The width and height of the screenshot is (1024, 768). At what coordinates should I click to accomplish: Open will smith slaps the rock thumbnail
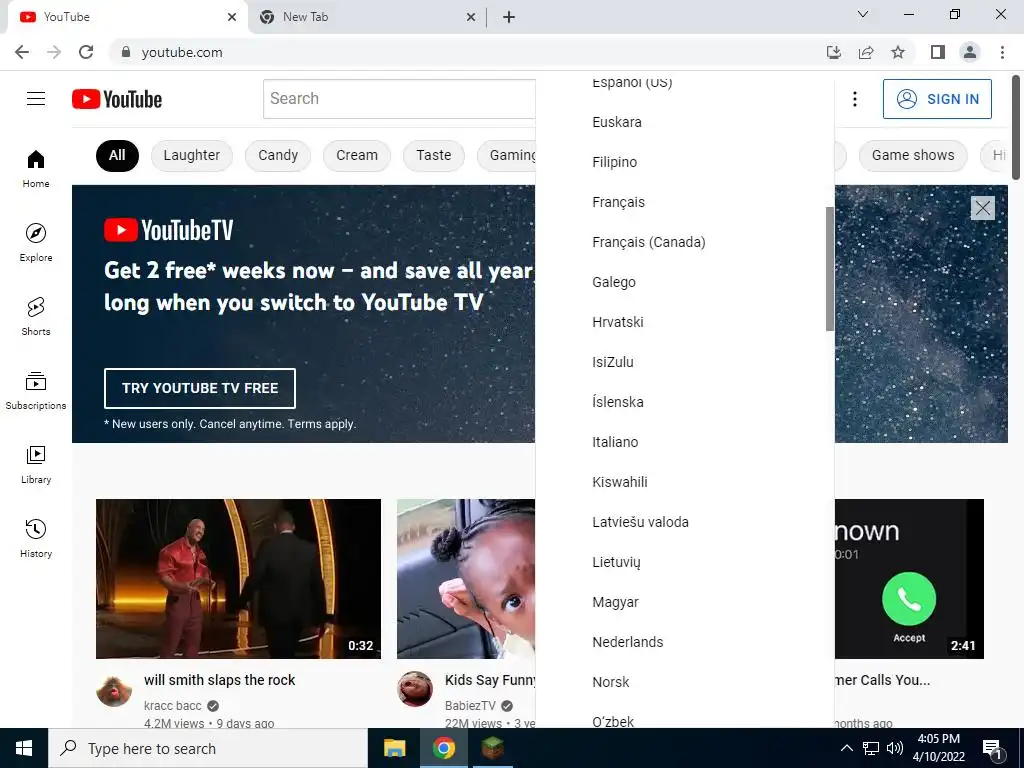tap(238, 579)
